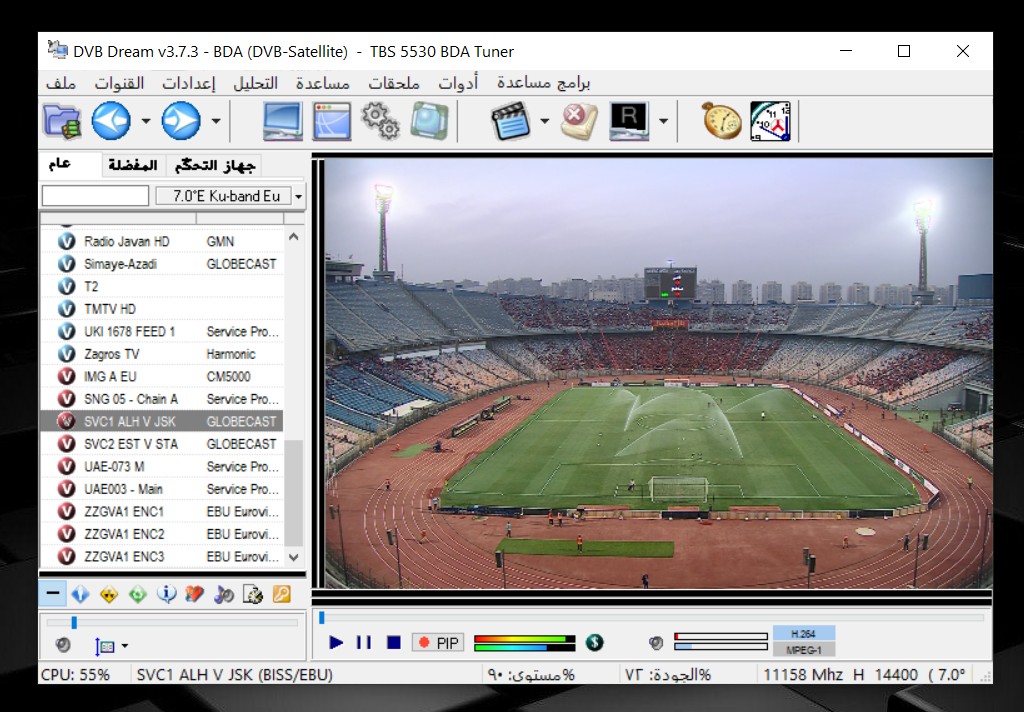The image size is (1024, 712).
Task: Switch to the المفضلة (Favorites) tab
Action: [x=132, y=165]
